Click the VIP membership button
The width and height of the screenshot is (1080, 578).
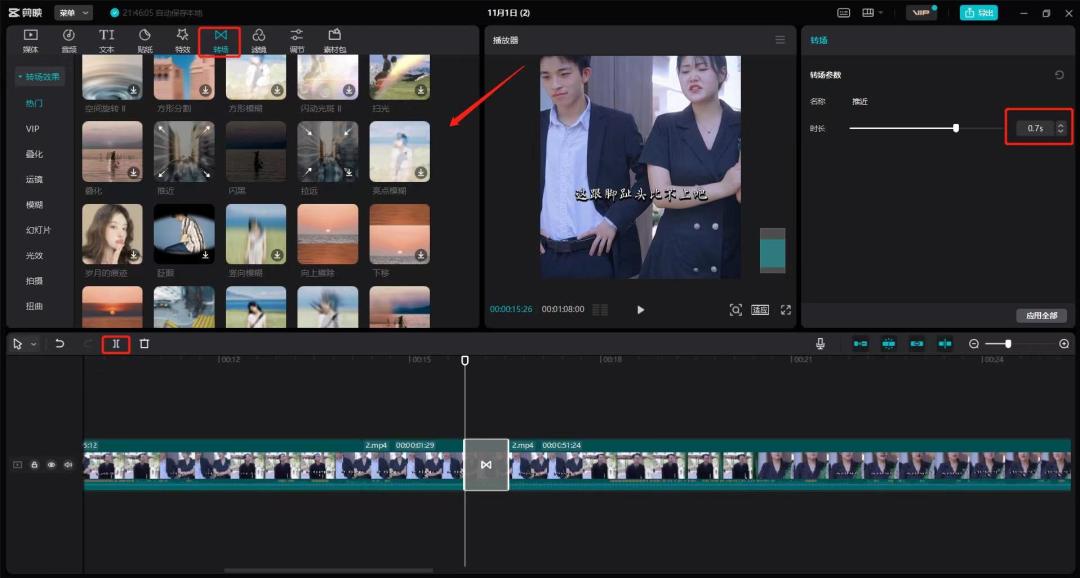(x=921, y=12)
